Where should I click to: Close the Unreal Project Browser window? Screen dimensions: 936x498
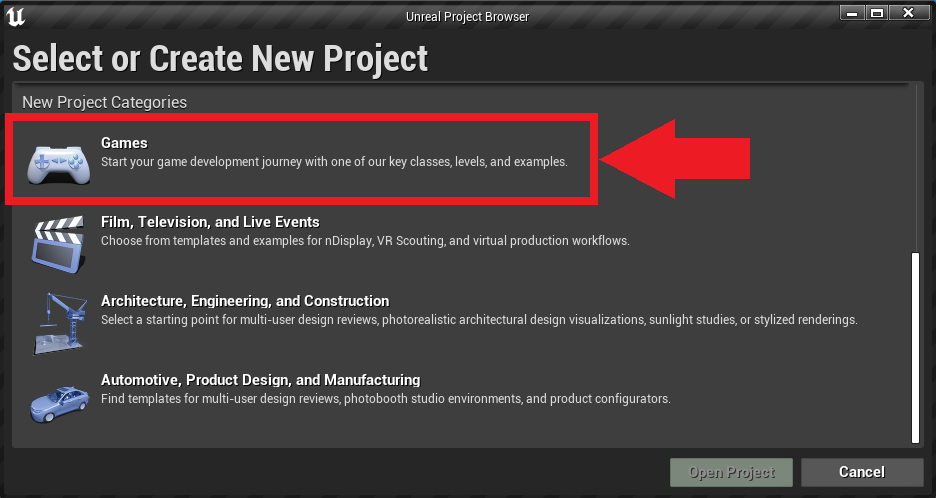[909, 13]
